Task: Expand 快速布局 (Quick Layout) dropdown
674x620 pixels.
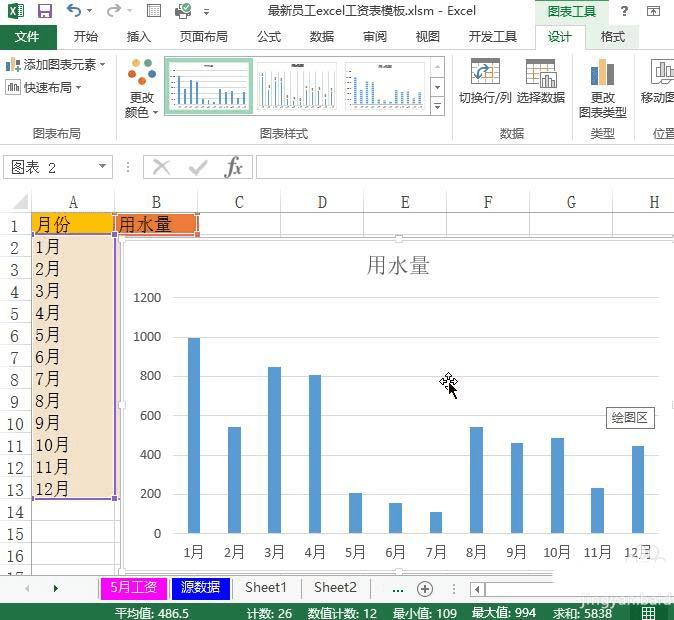Action: (44, 87)
